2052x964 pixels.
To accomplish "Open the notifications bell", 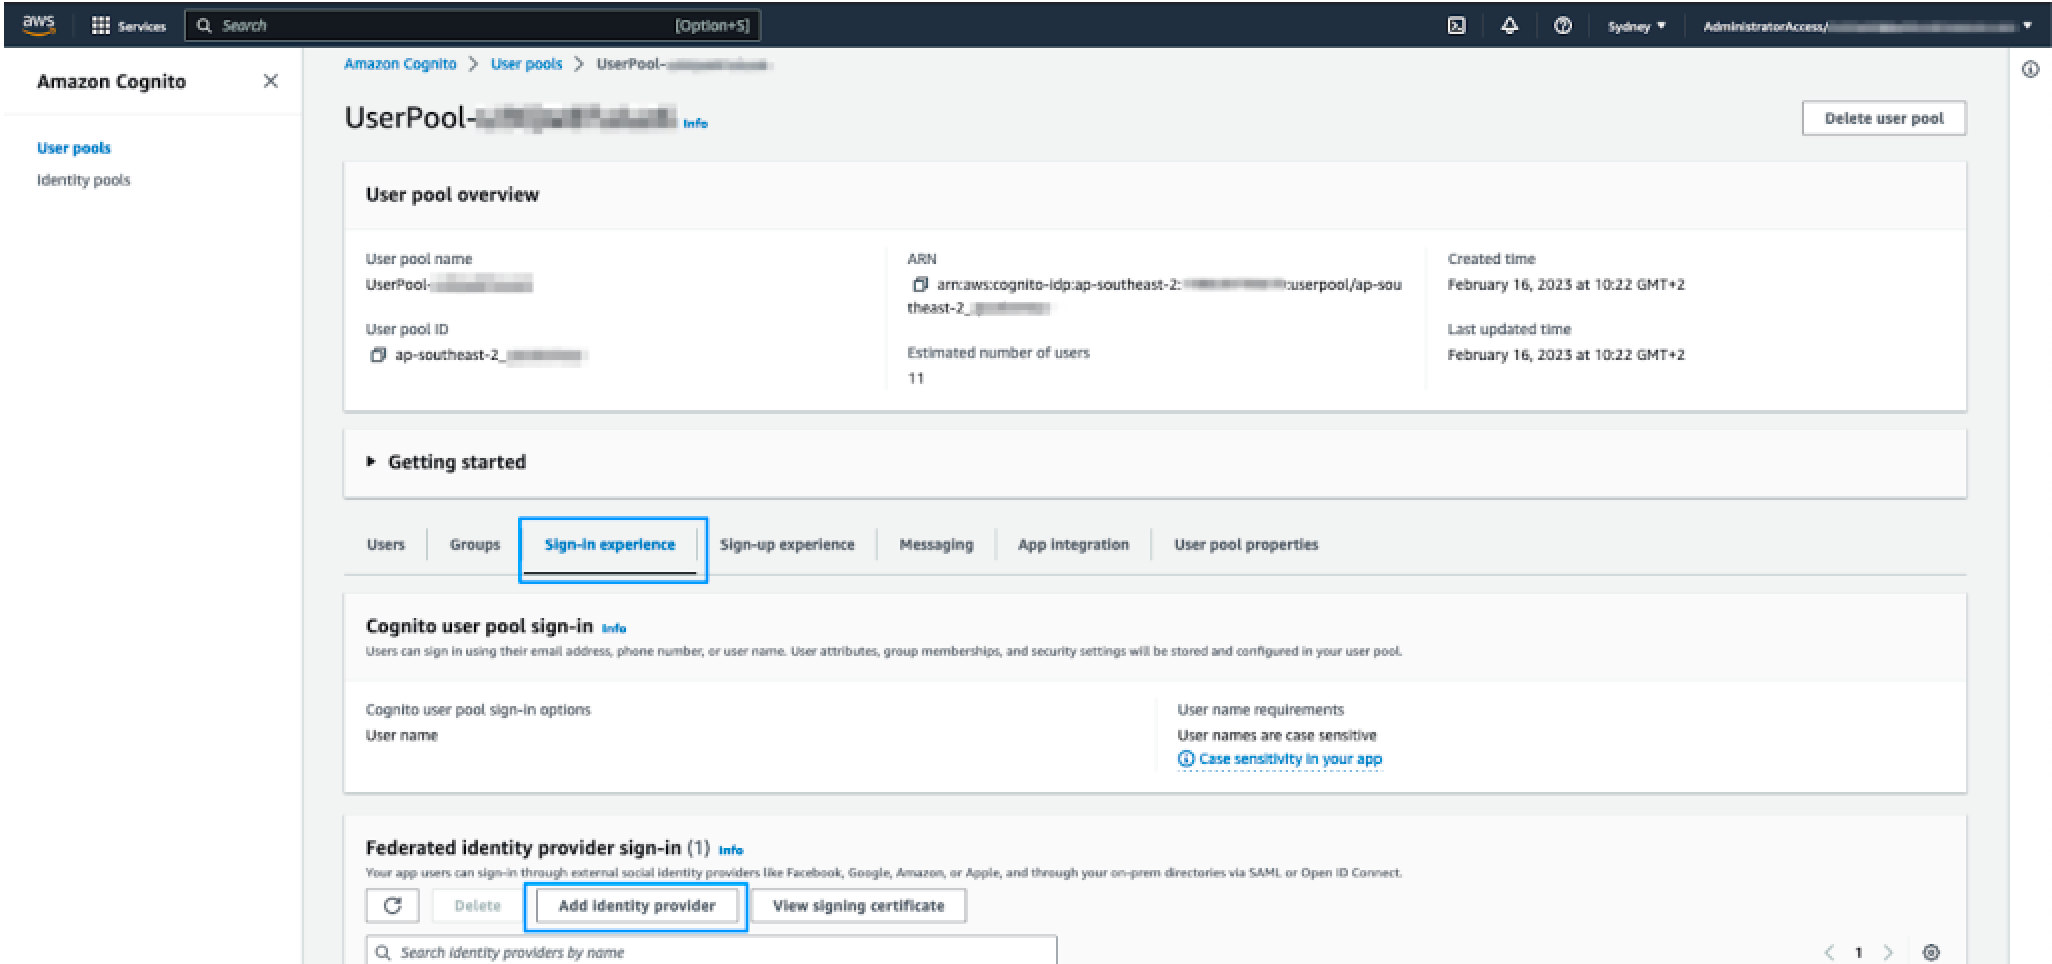I will 1509,26.
